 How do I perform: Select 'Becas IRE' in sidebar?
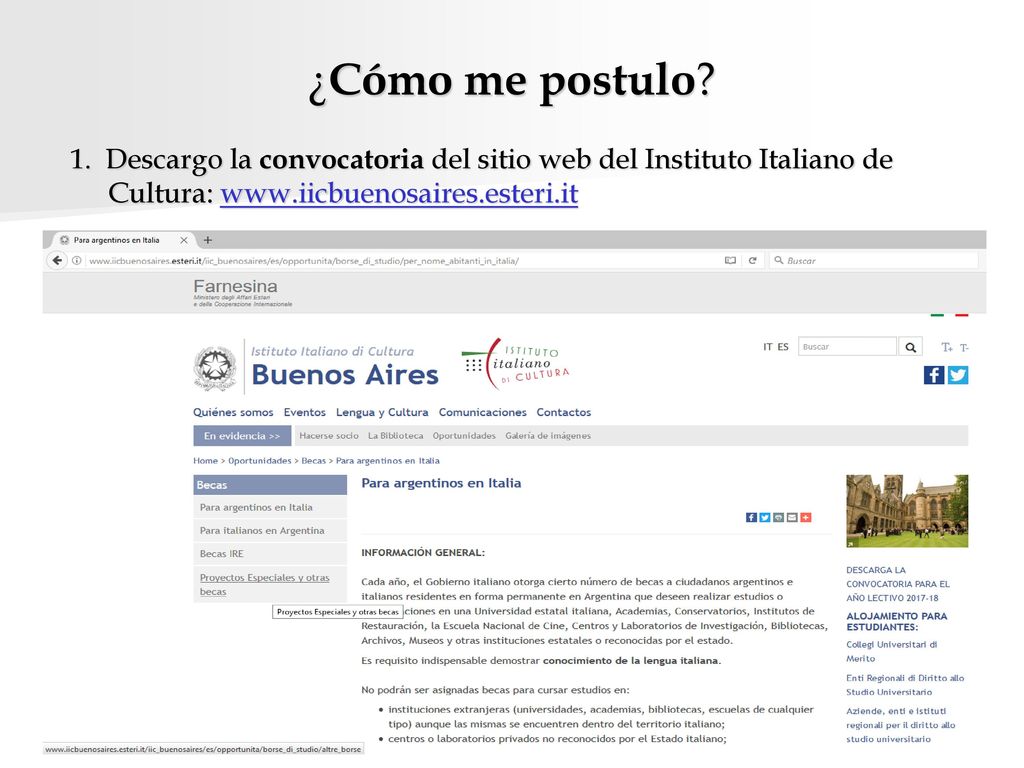click(270, 553)
